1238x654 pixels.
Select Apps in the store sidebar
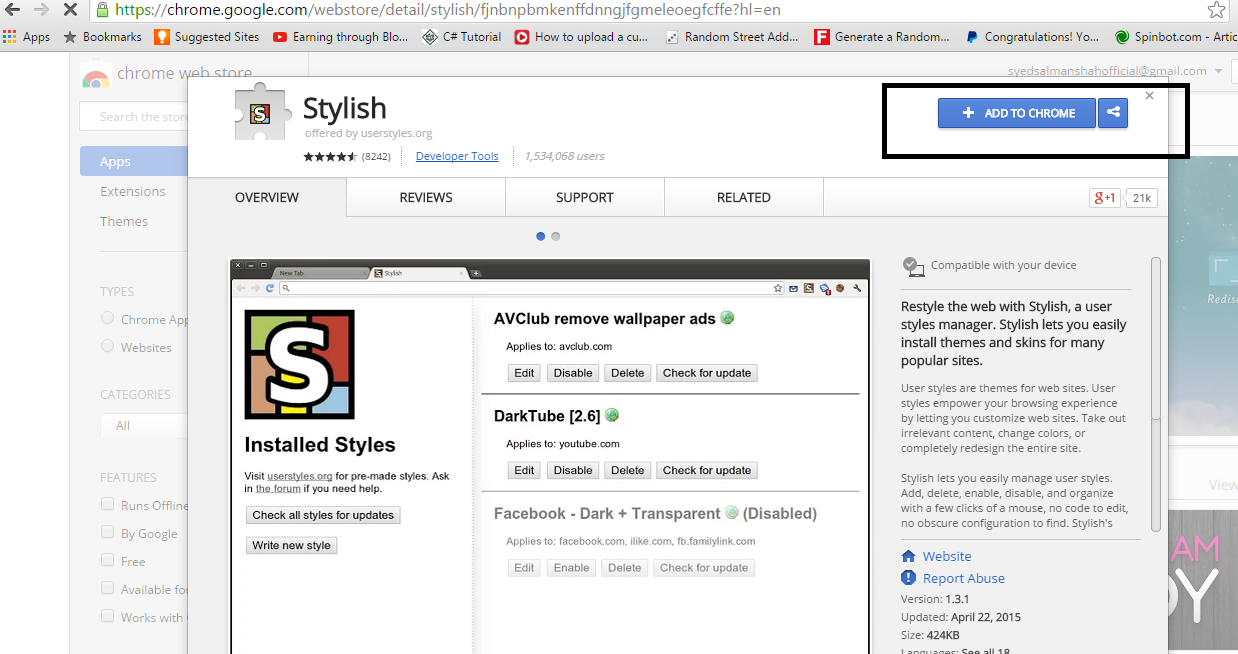click(x=134, y=161)
